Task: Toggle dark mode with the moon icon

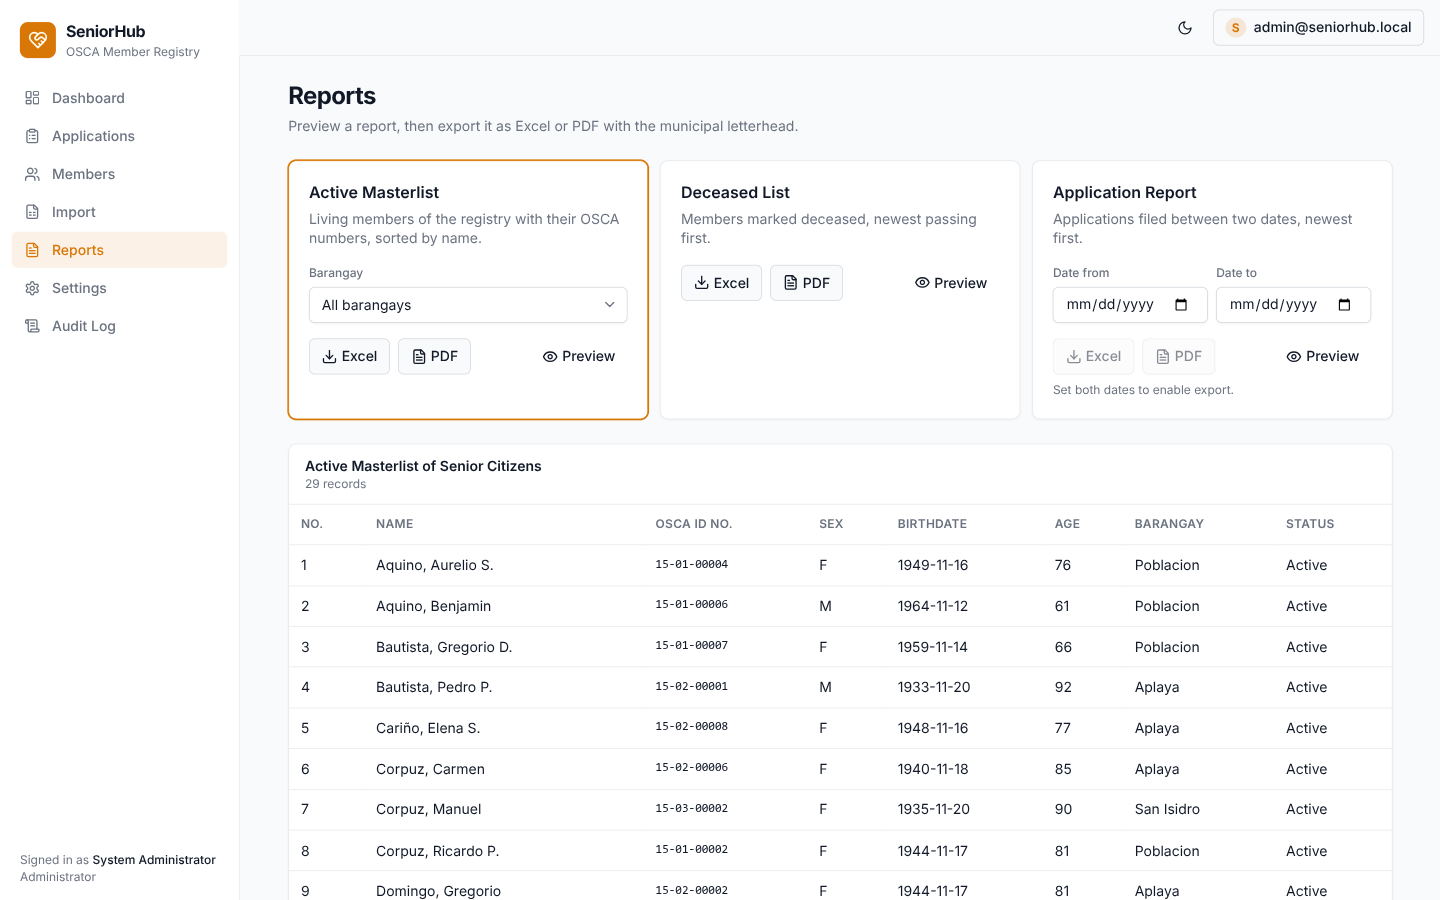Action: 1185,28
